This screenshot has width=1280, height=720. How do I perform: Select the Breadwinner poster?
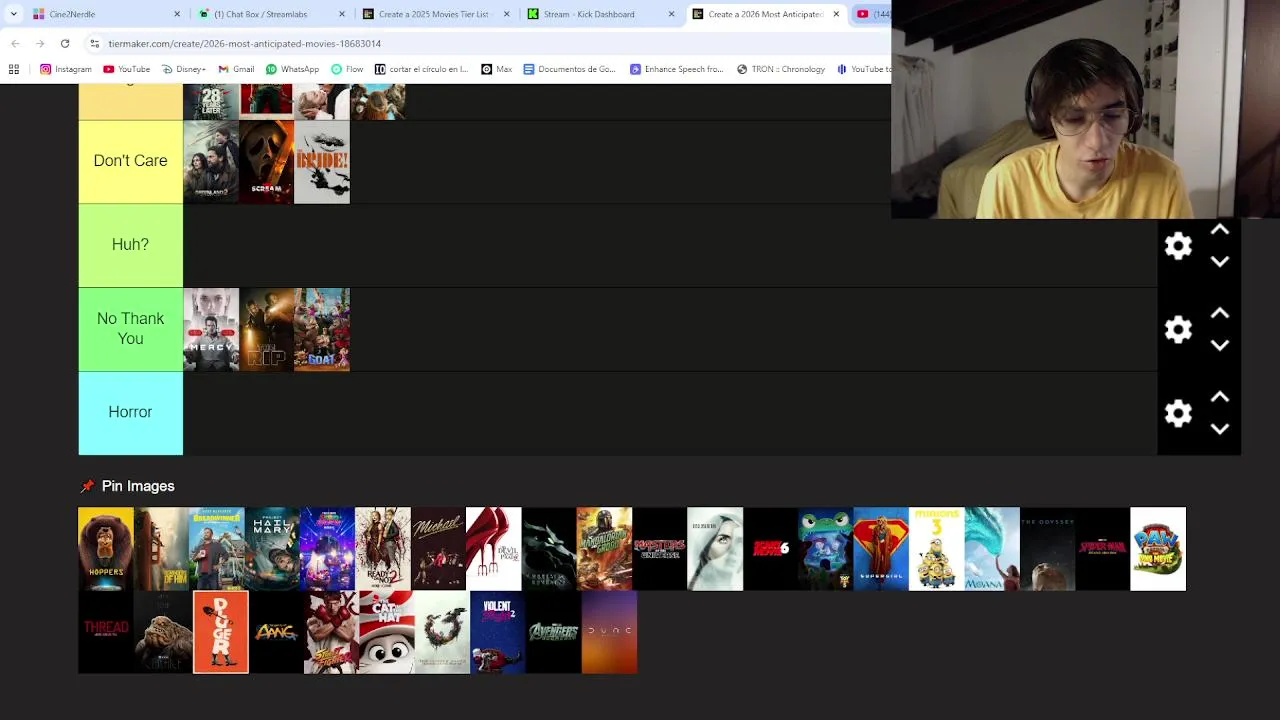(216, 549)
